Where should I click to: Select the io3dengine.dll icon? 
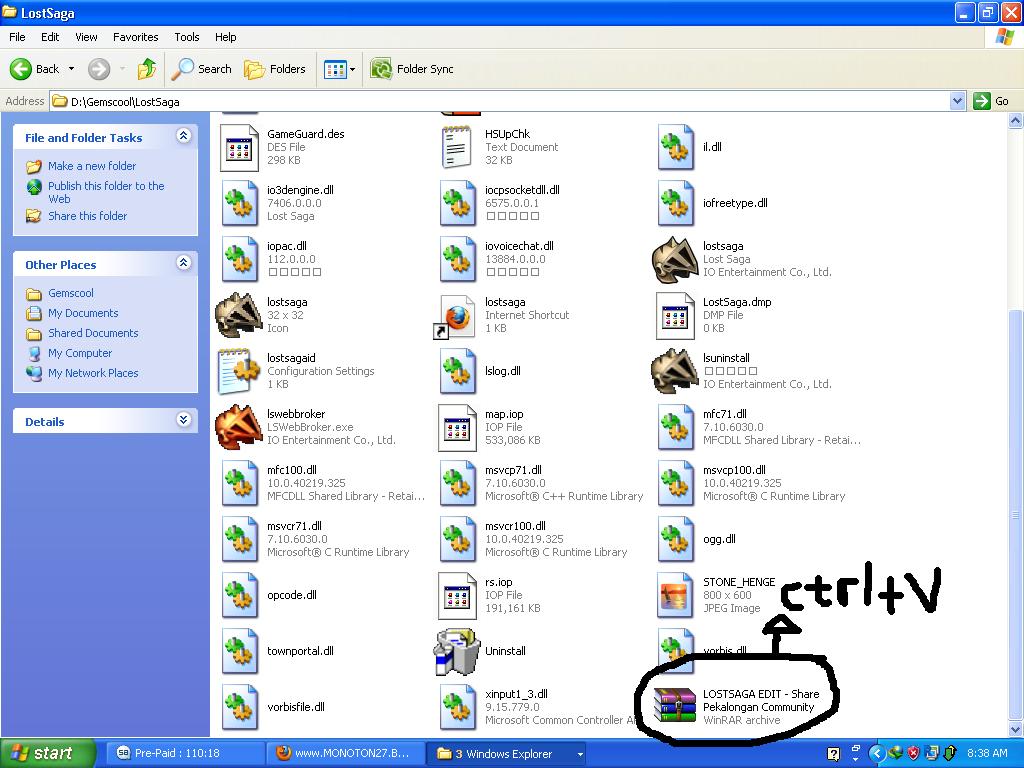[x=240, y=204]
